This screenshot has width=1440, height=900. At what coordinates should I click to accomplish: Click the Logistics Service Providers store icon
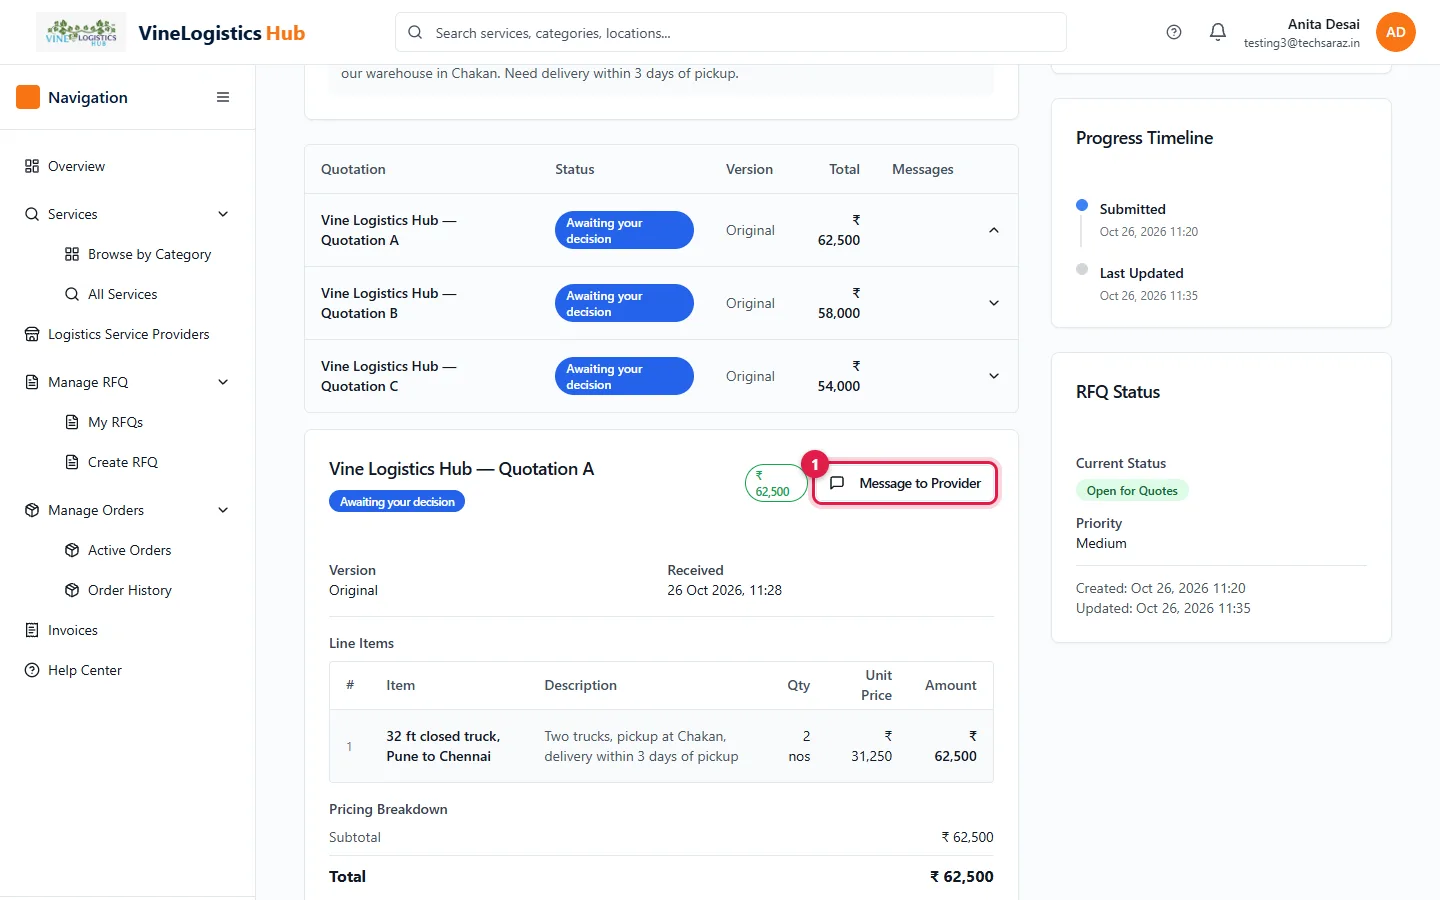click(x=32, y=334)
